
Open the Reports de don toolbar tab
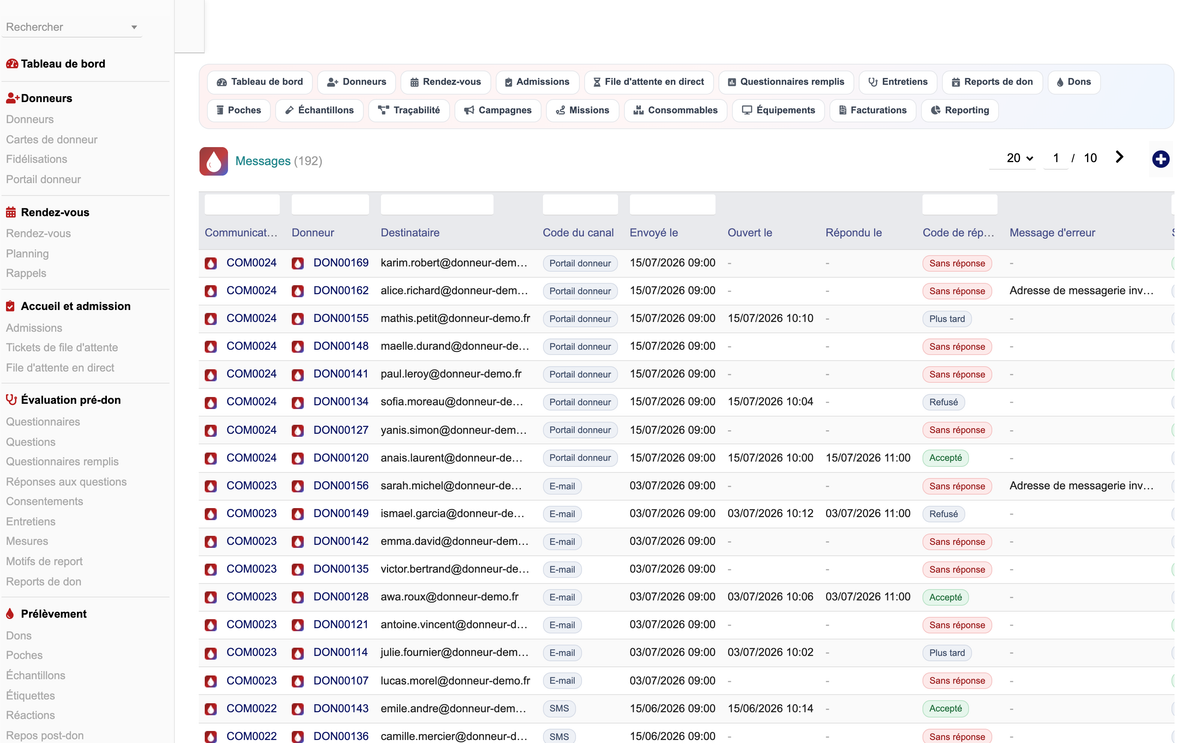pos(992,82)
